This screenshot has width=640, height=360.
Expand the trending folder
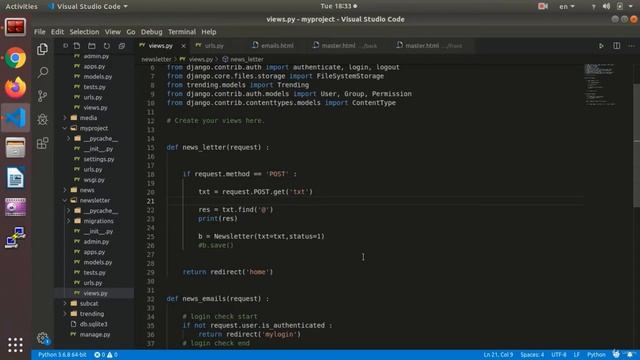pos(91,314)
